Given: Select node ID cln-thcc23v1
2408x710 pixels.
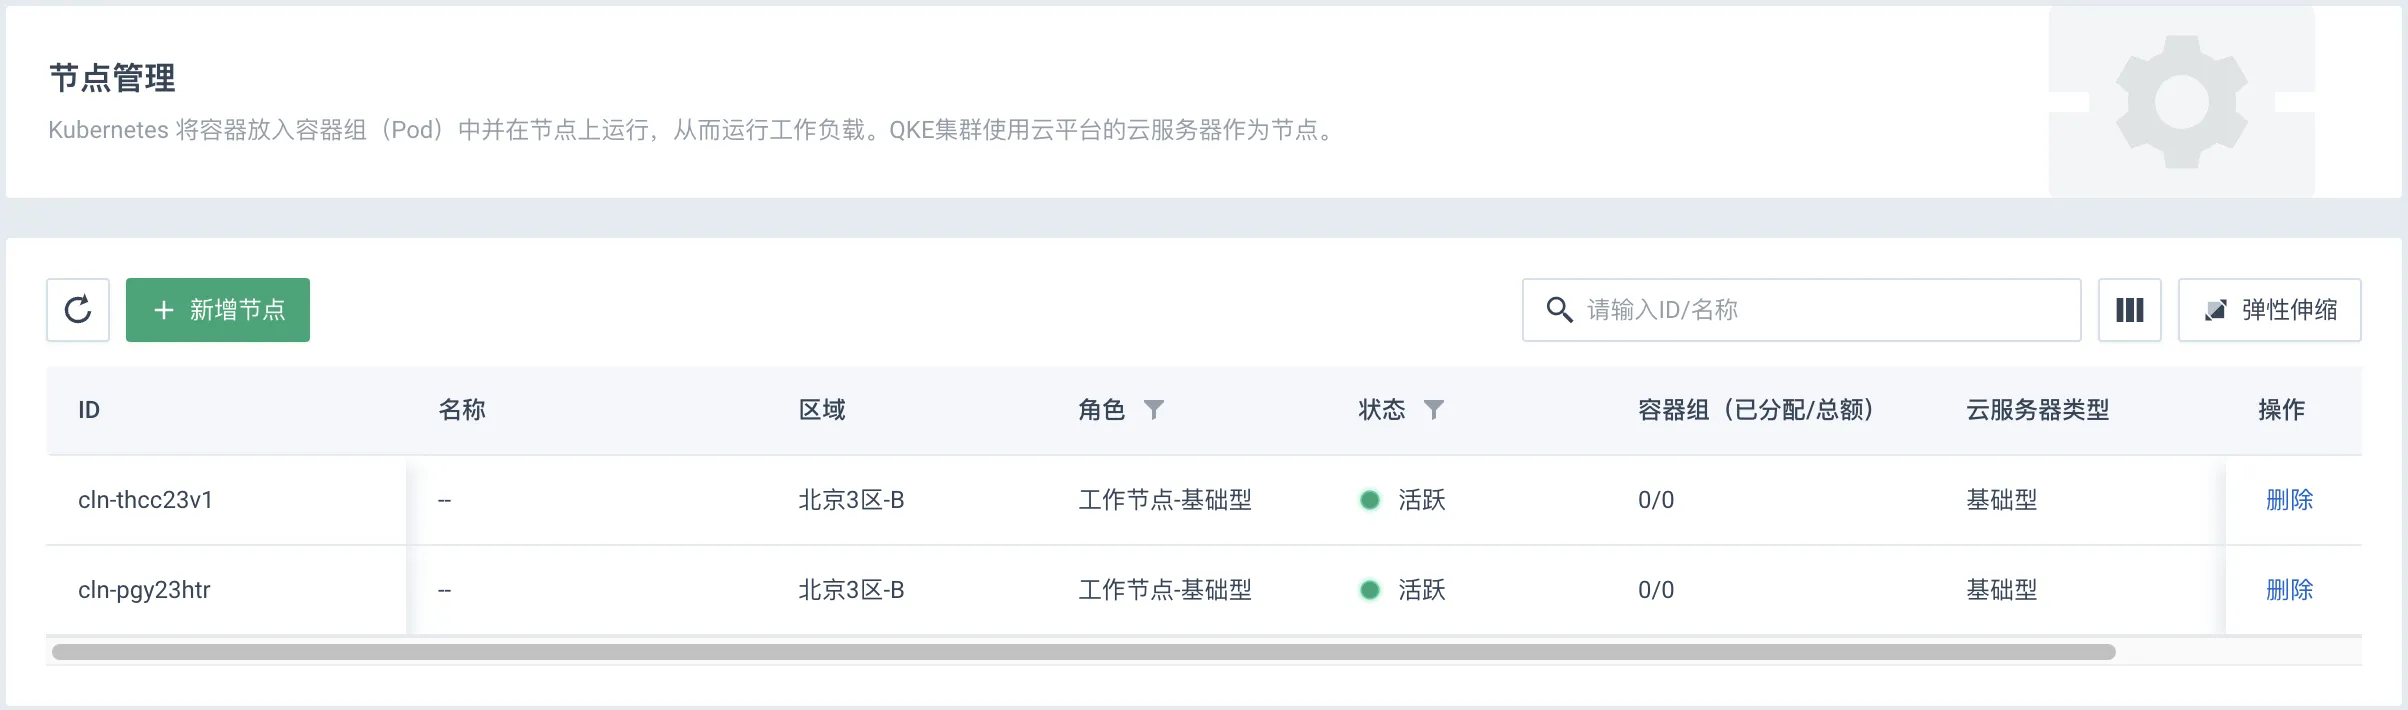Looking at the screenshot, I should coord(145,500).
